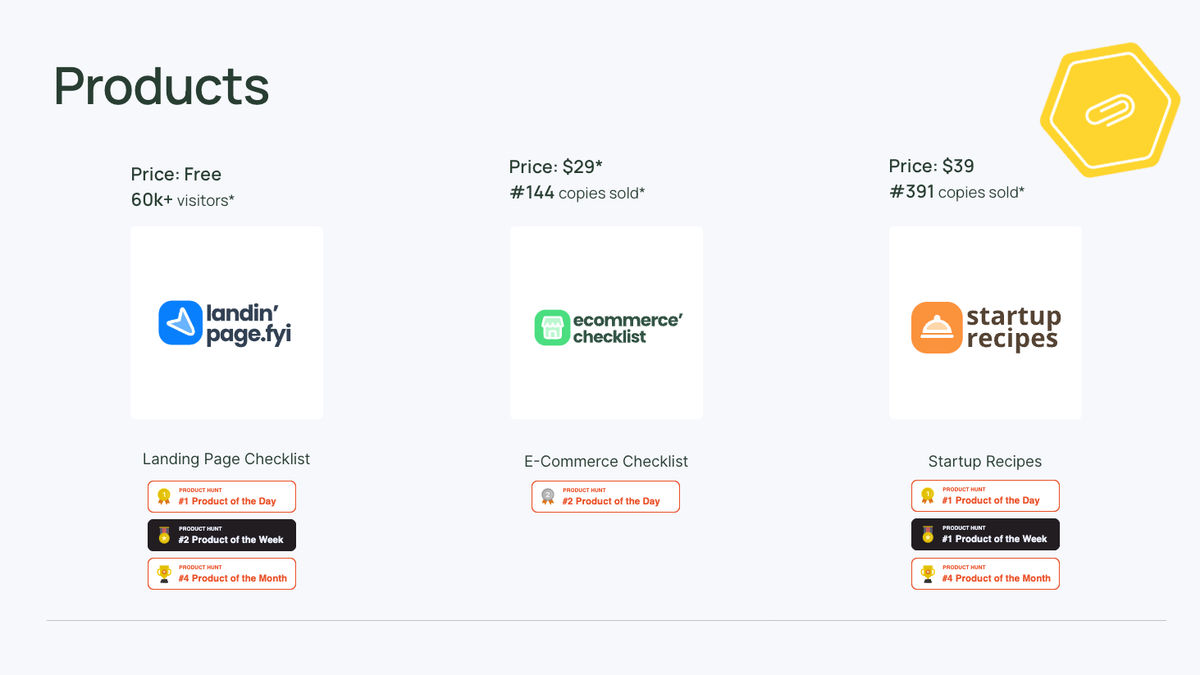
Task: Select the startup recipes product card
Action: pos(985,322)
